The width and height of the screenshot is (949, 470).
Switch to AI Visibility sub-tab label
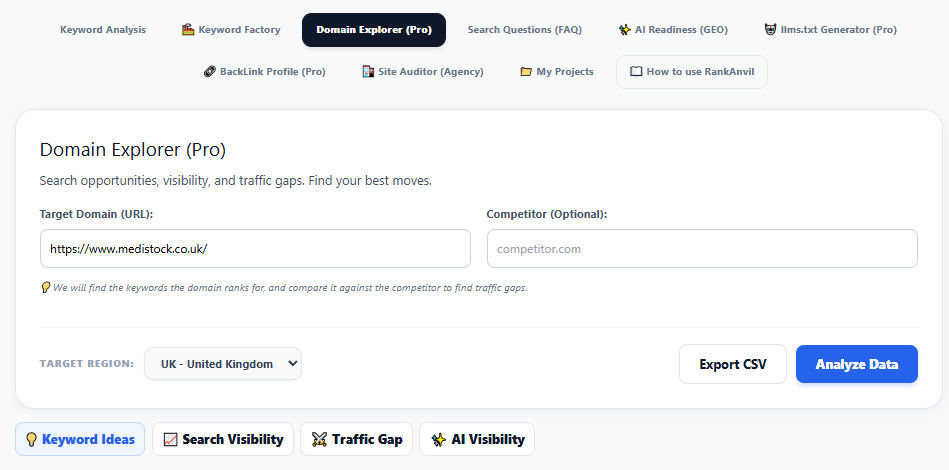[x=488, y=439]
